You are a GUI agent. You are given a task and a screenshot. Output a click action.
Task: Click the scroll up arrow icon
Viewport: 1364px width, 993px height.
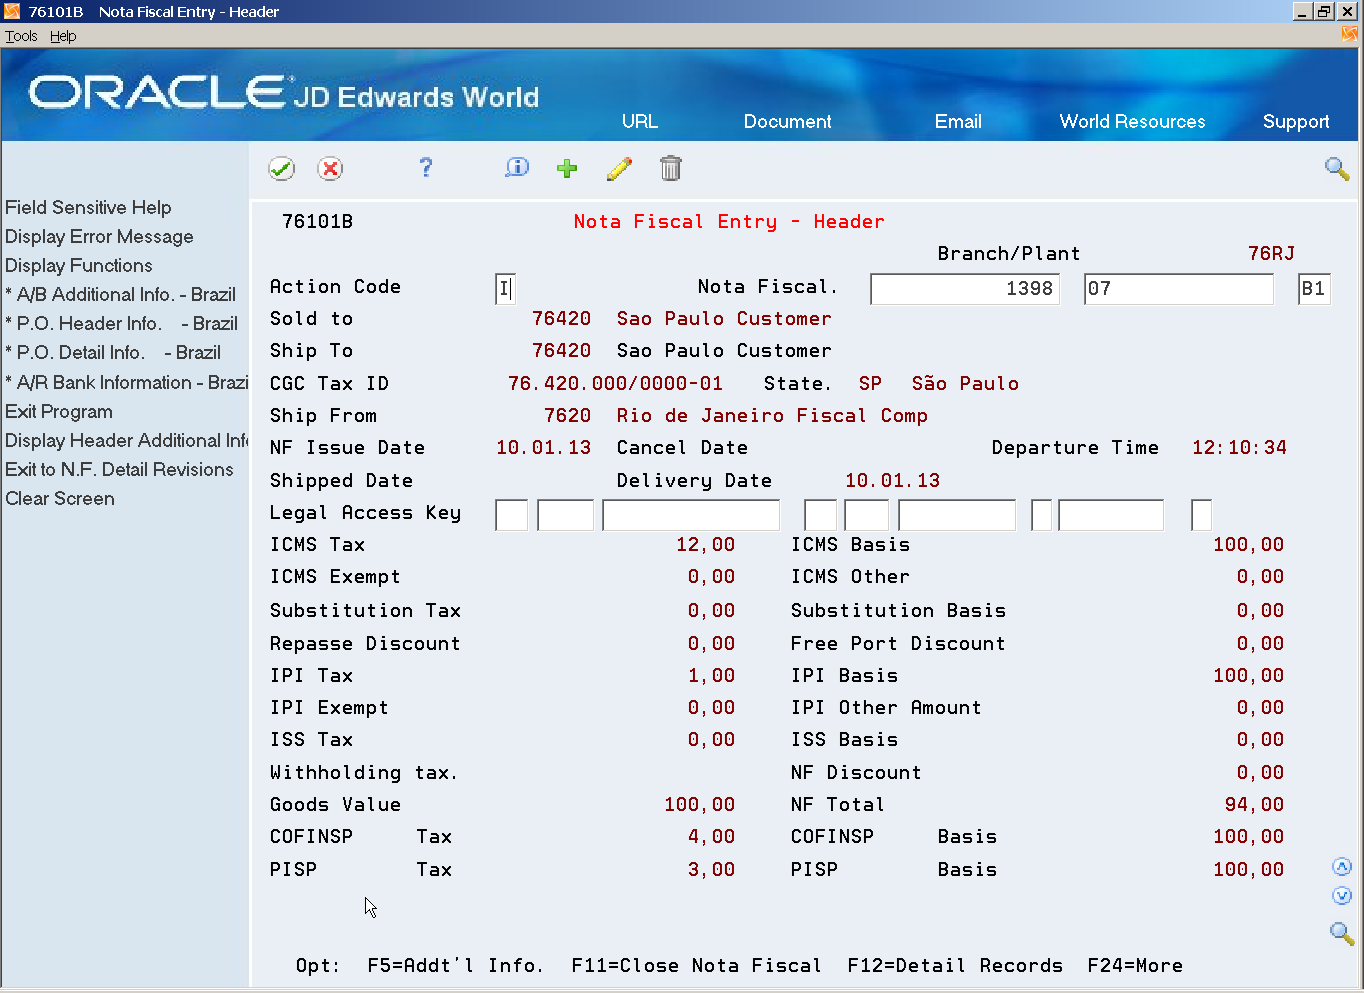coord(1342,867)
